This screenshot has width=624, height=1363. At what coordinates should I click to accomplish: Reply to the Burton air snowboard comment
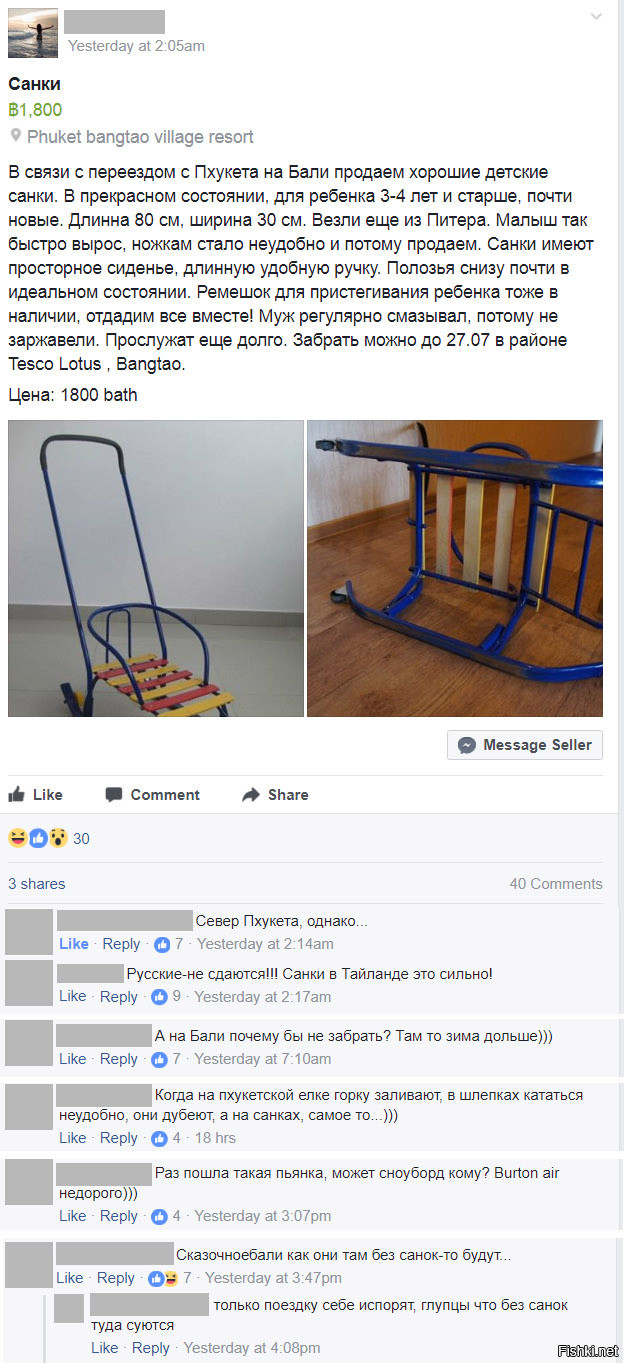pyautogui.click(x=119, y=1216)
